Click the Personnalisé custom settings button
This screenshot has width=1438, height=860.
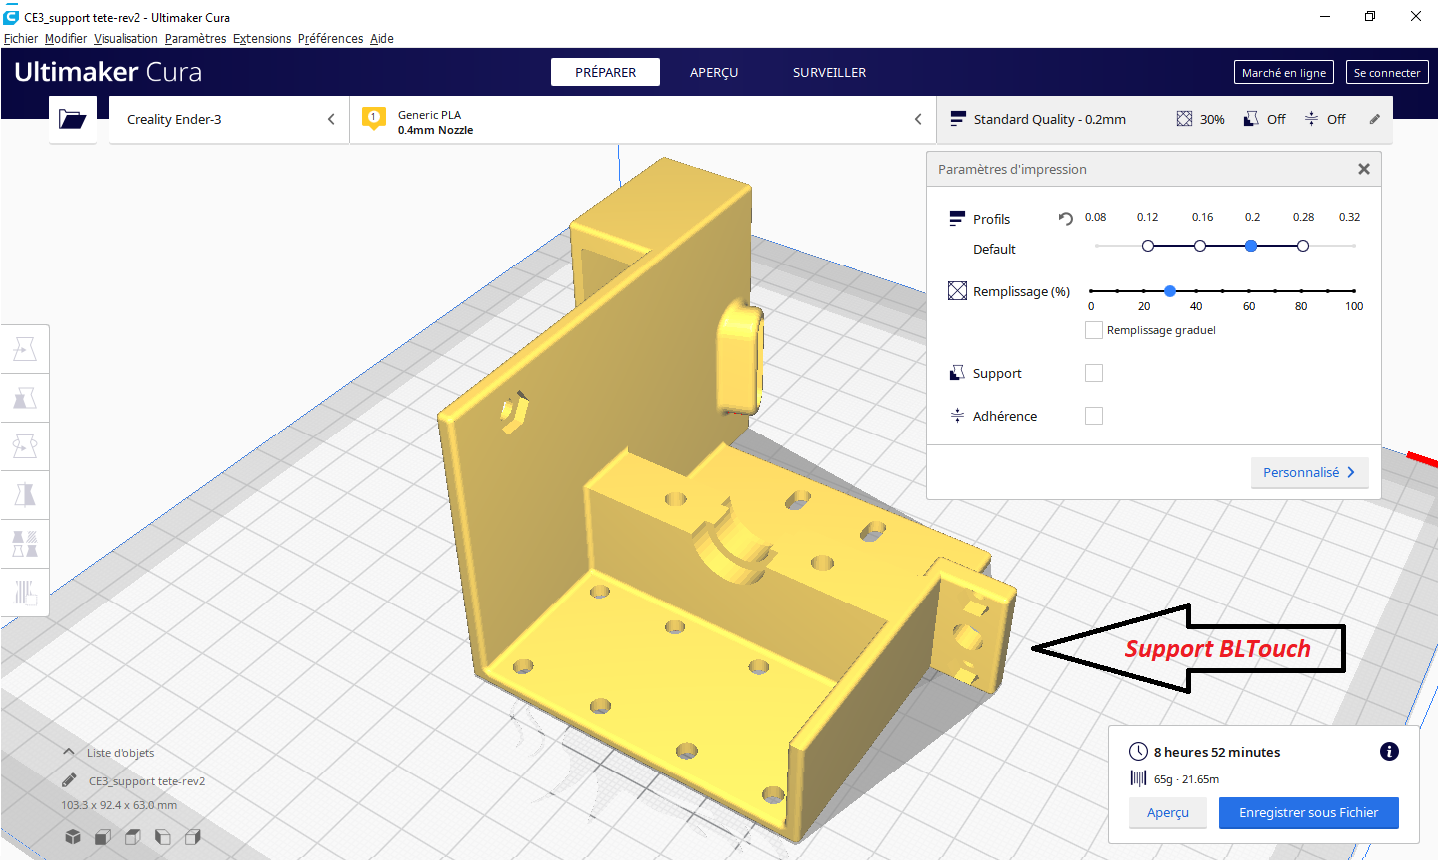(x=1309, y=472)
